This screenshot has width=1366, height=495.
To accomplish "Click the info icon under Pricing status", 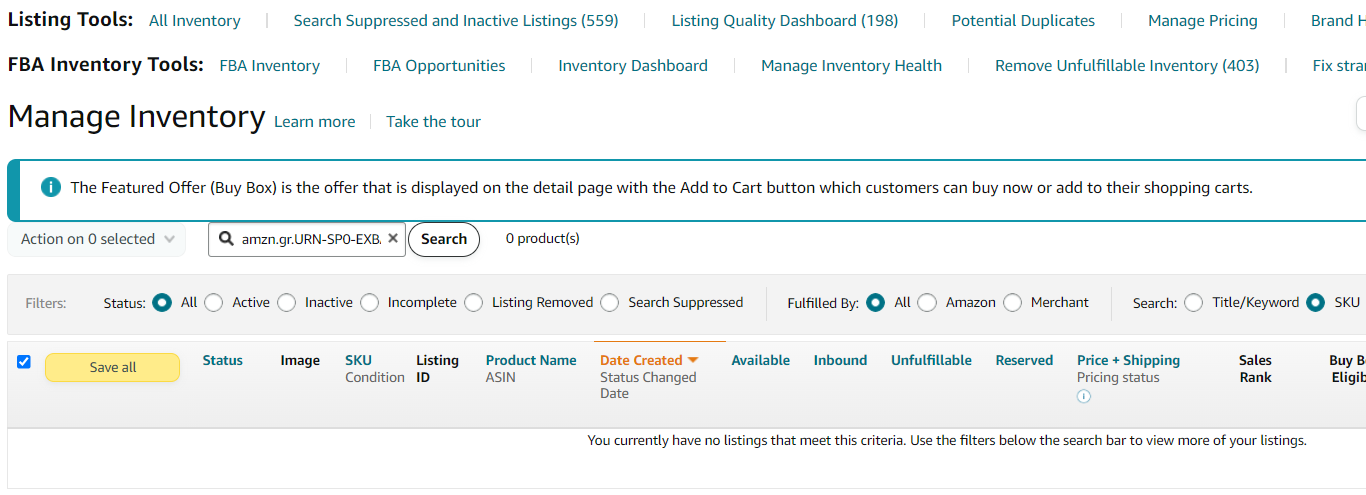I will (x=1084, y=396).
